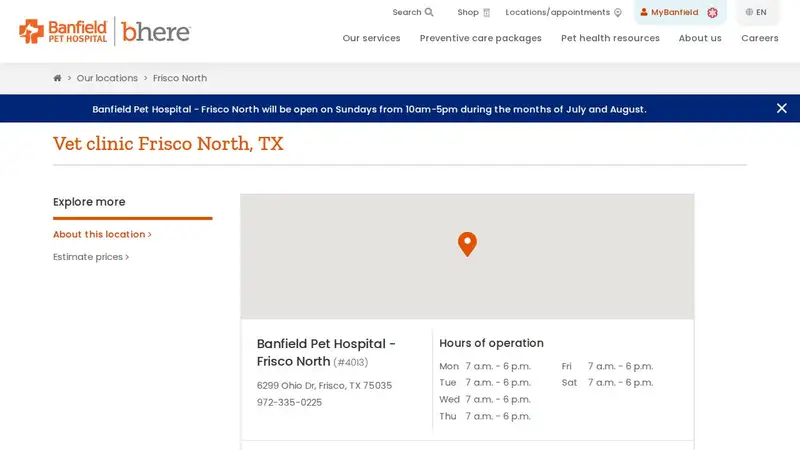Click the home breadcrumb icon
Screen dimensions: 800x450
57,78
